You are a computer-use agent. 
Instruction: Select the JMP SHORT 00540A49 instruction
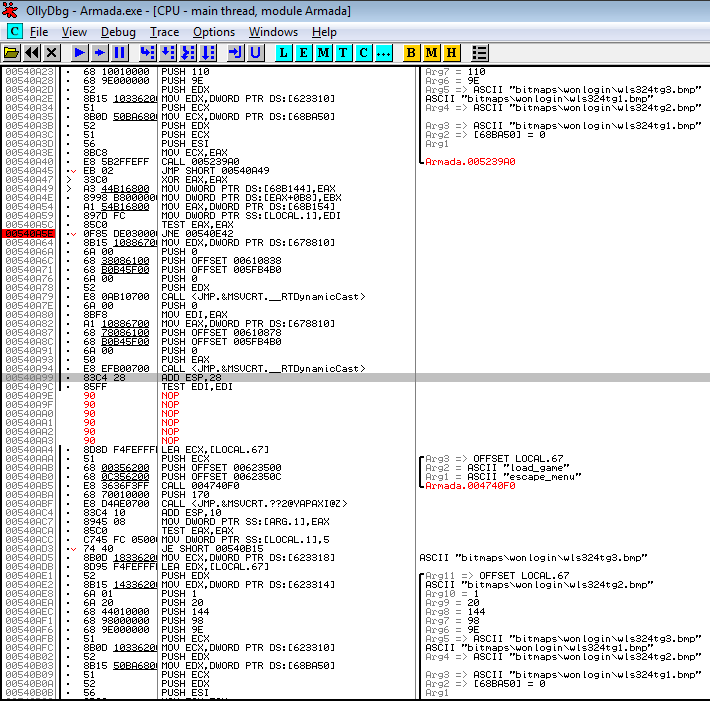click(215, 171)
